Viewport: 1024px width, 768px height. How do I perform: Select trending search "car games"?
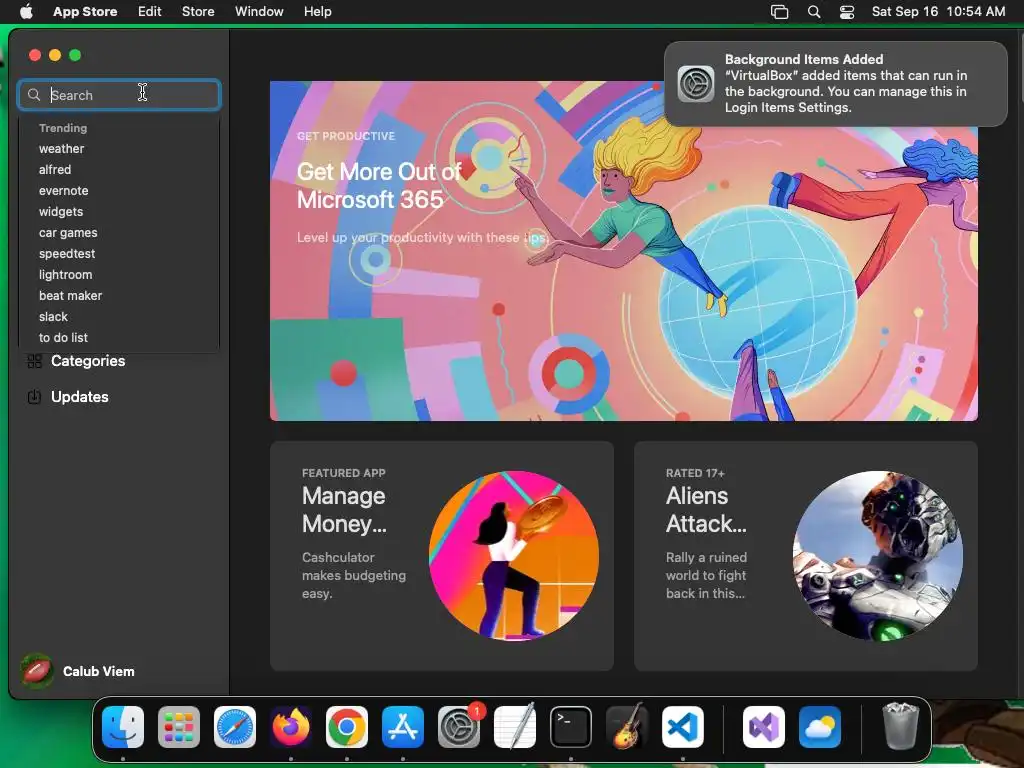coord(68,232)
